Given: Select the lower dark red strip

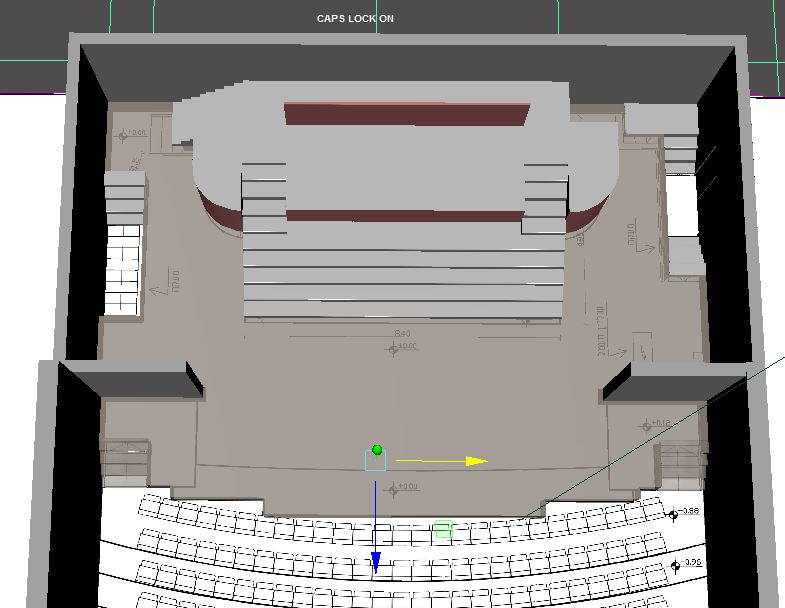Looking at the screenshot, I should click(x=405, y=216).
